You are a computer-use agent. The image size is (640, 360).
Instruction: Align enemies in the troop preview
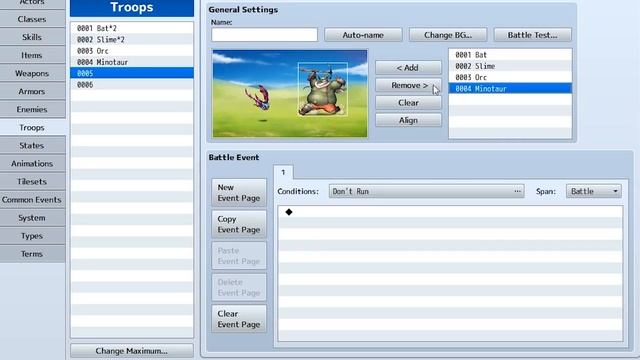pos(408,120)
